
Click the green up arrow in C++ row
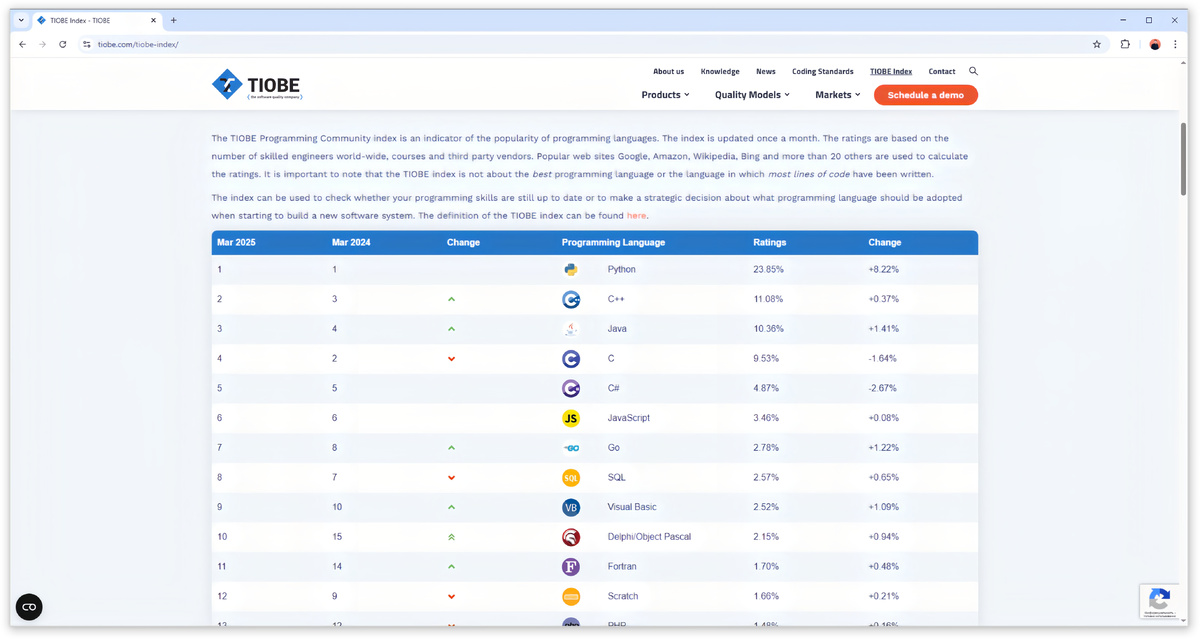tap(452, 299)
